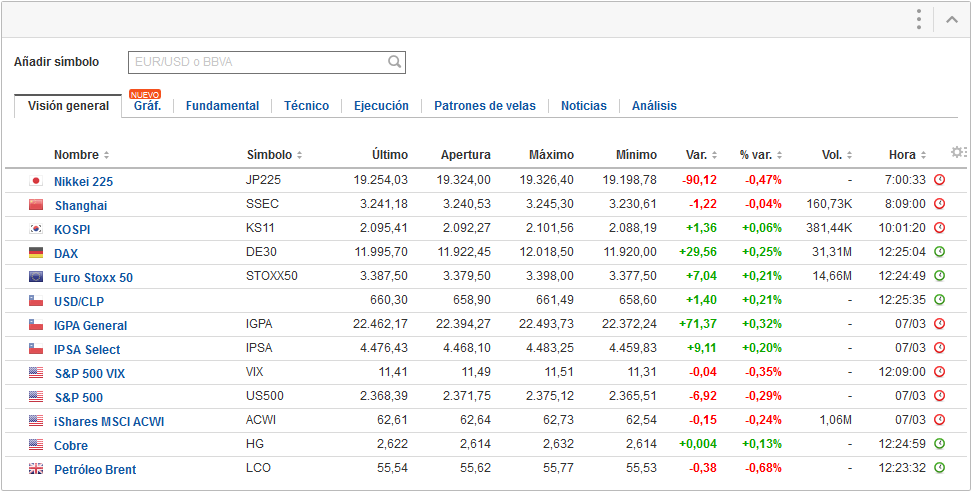Click the Japan flag next to Nikkei 225
971x491 pixels.
(x=37, y=181)
